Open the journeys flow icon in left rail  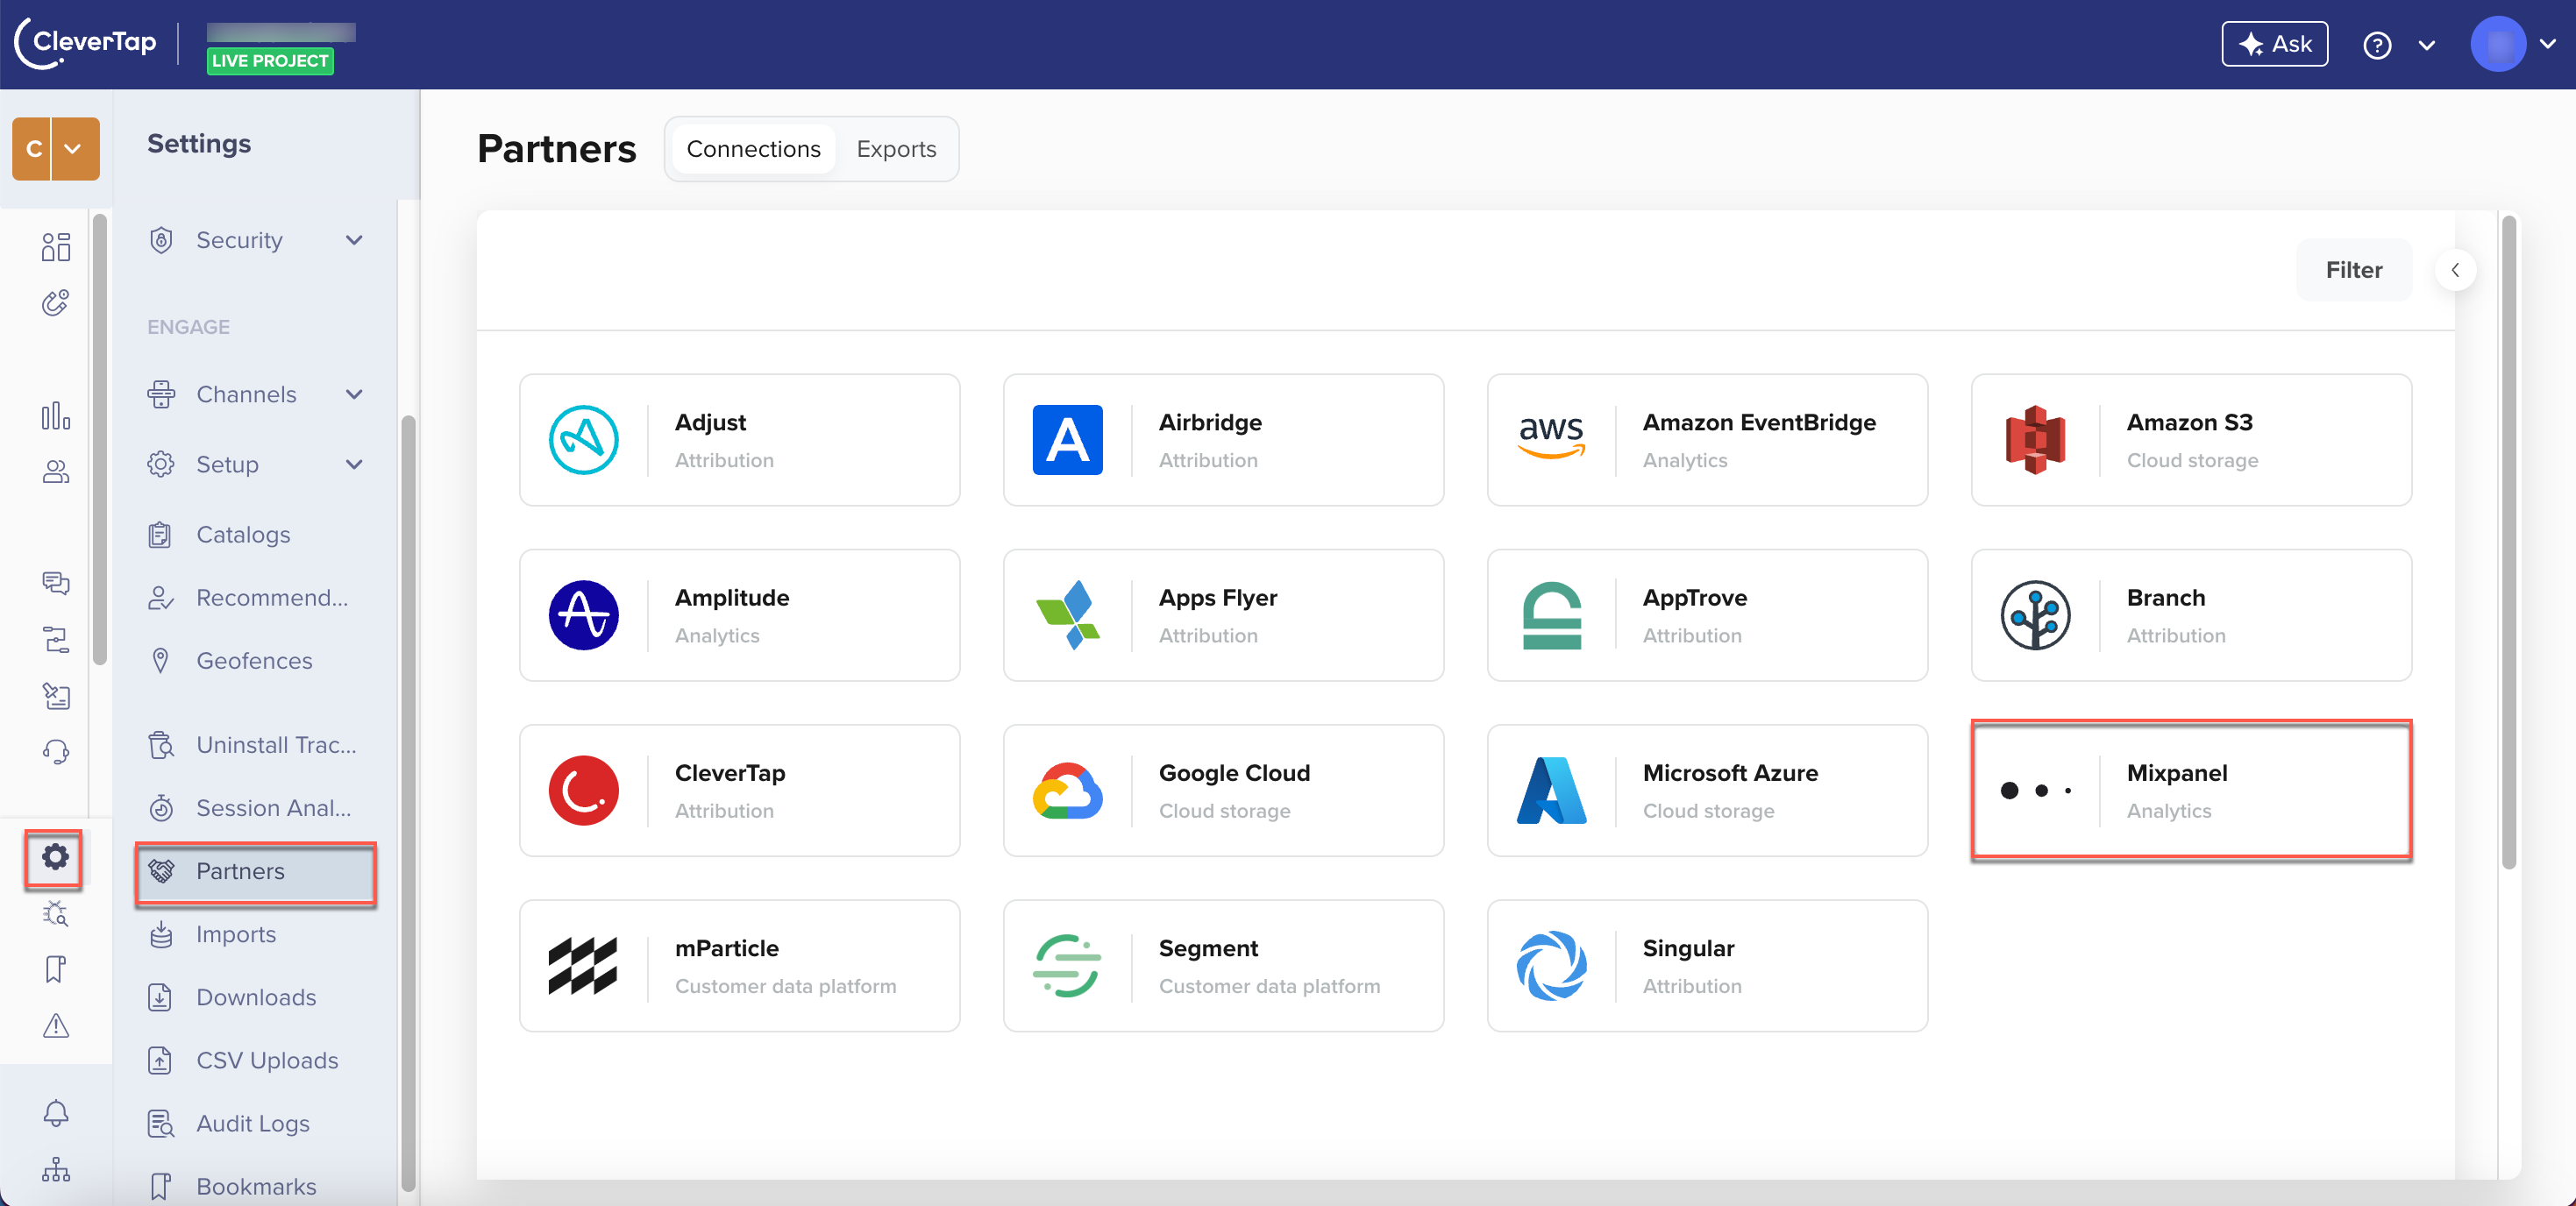56,639
